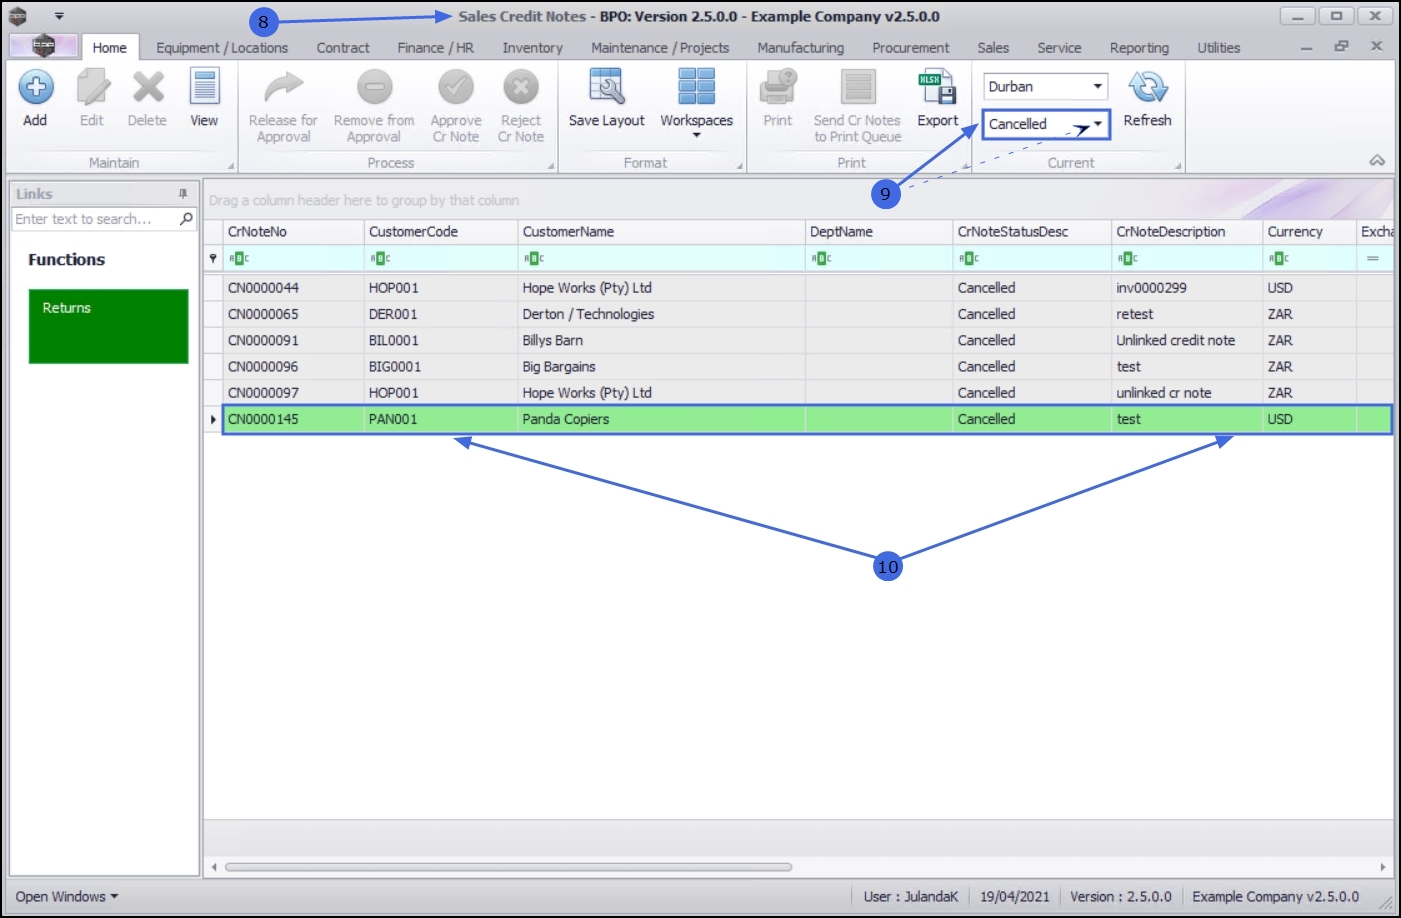1401x918 pixels.
Task: Click the View document icon
Action: coord(204,88)
